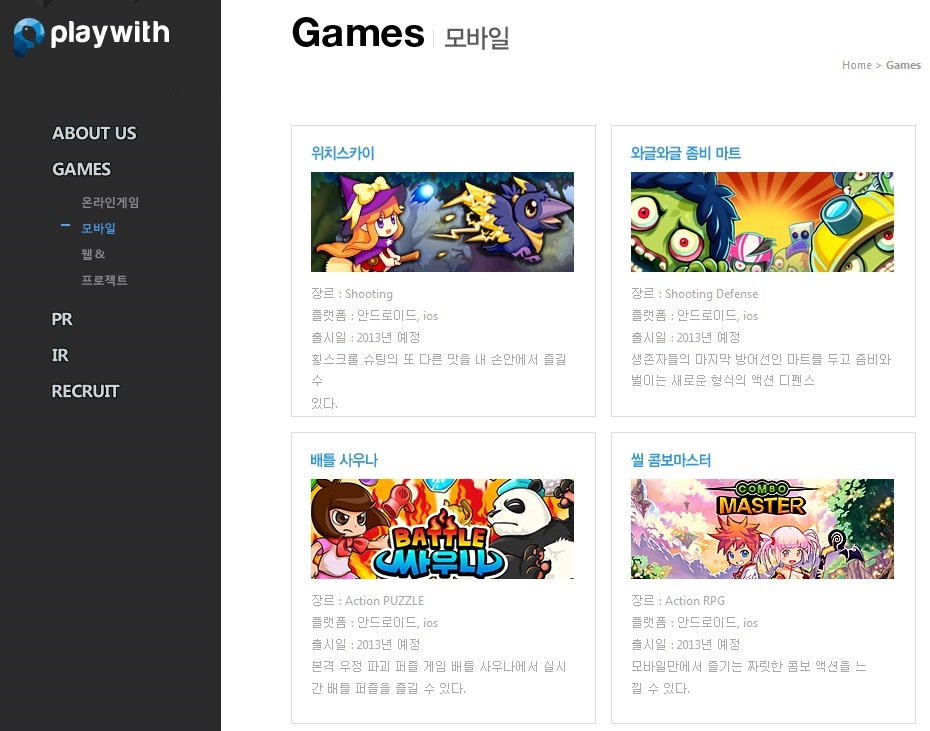This screenshot has width=930, height=731.
Task: Open the PR section
Action: (x=62, y=319)
